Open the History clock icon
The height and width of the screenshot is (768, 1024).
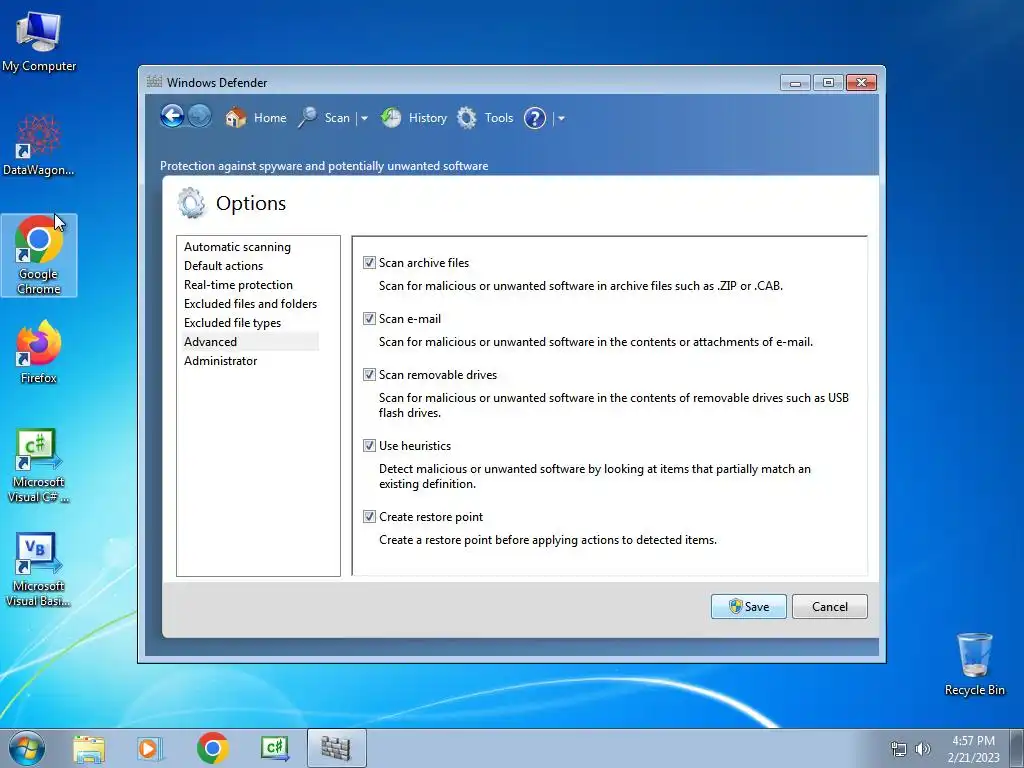click(391, 118)
